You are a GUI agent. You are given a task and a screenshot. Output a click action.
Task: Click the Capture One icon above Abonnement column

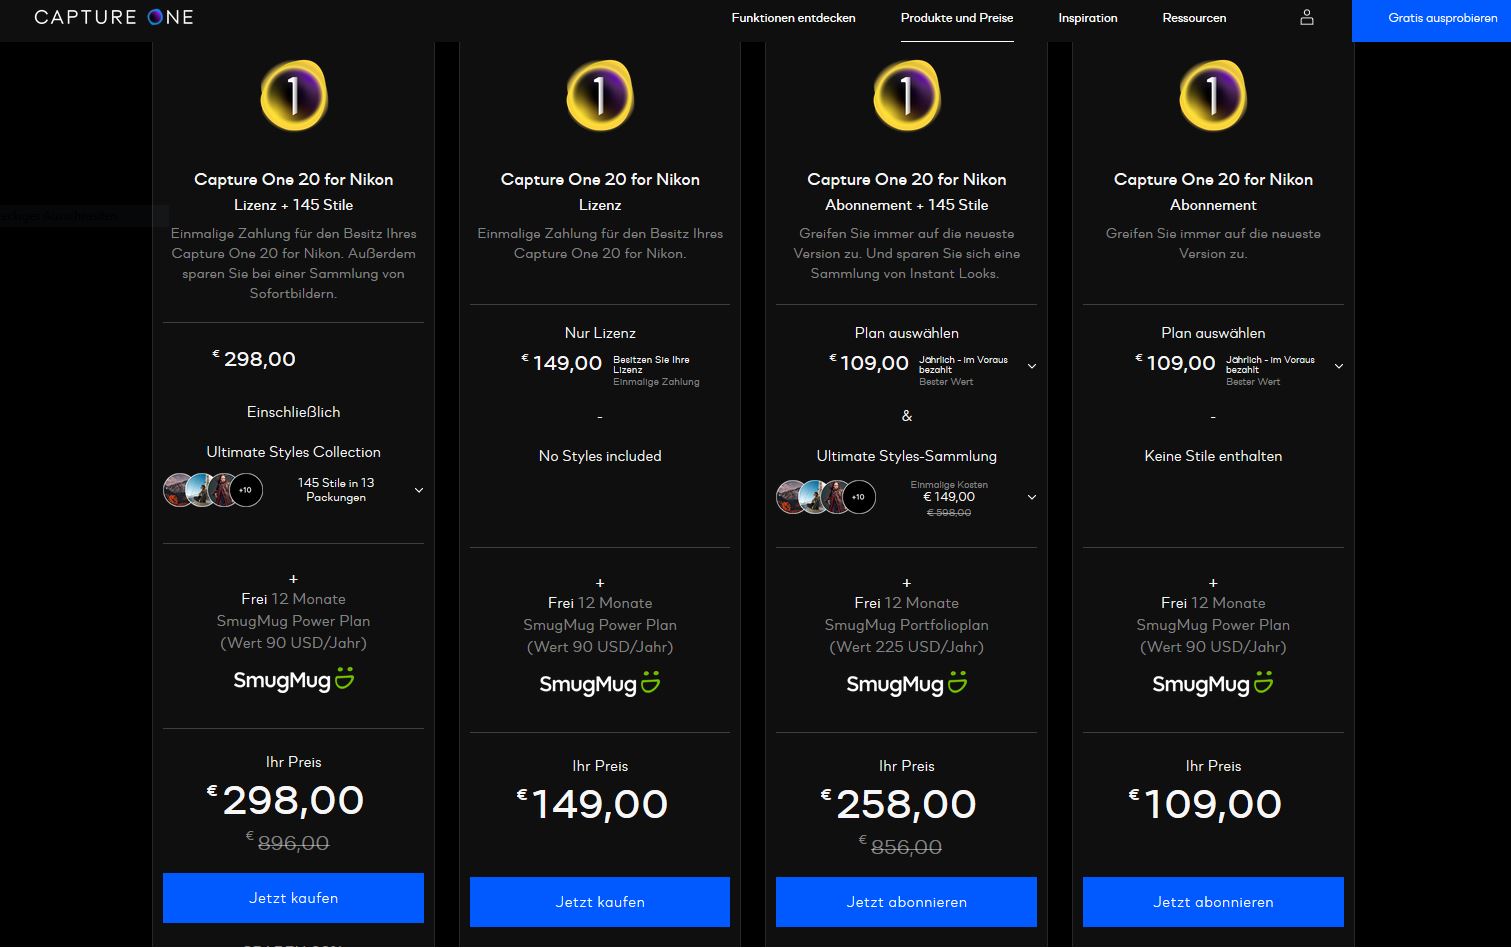point(1213,96)
